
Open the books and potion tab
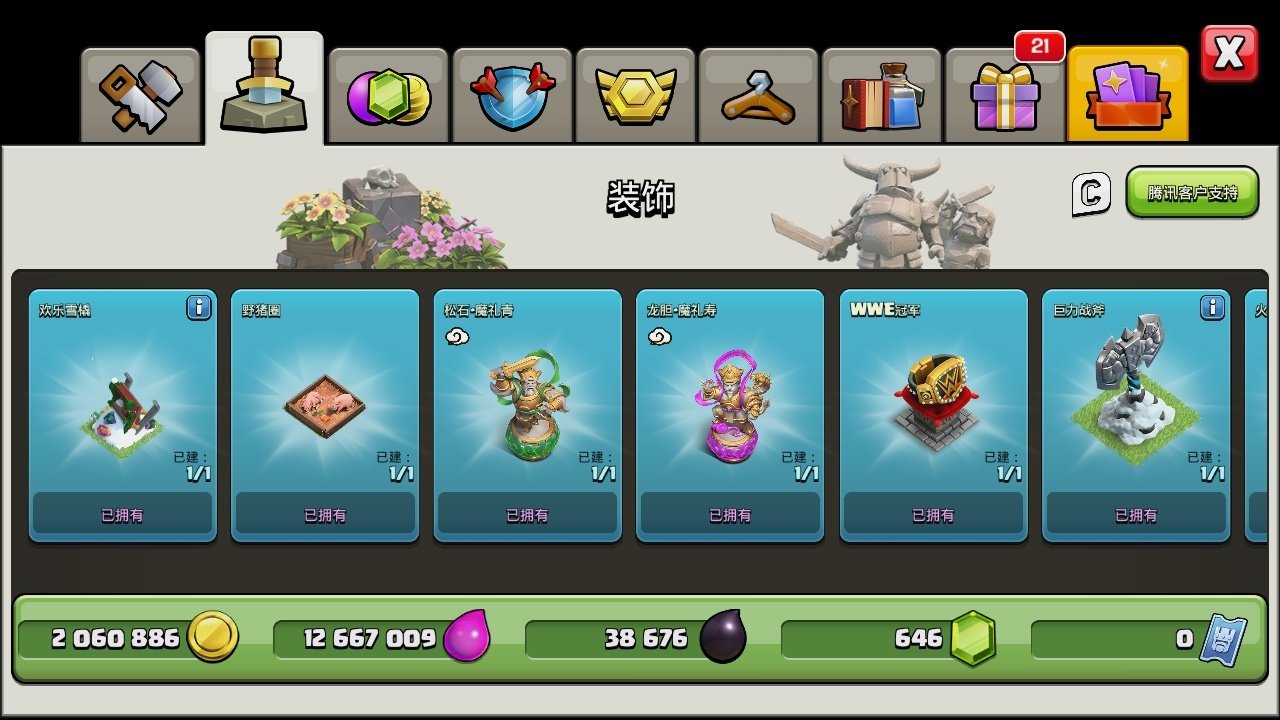coord(882,95)
